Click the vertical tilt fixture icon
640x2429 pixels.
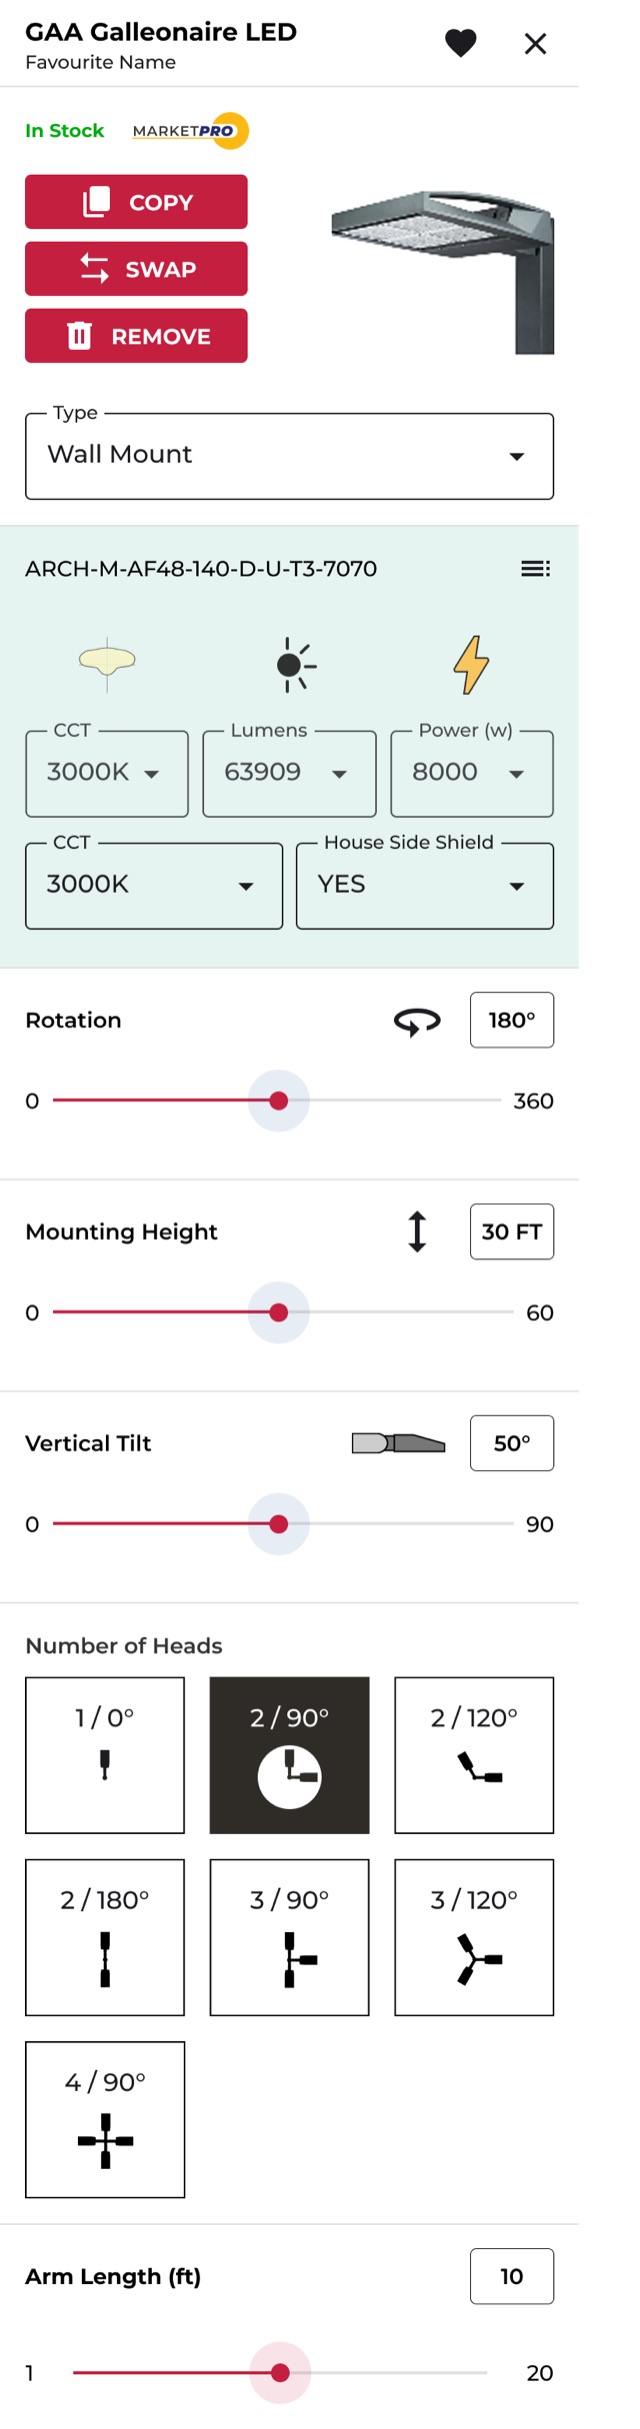pyautogui.click(x=398, y=1443)
